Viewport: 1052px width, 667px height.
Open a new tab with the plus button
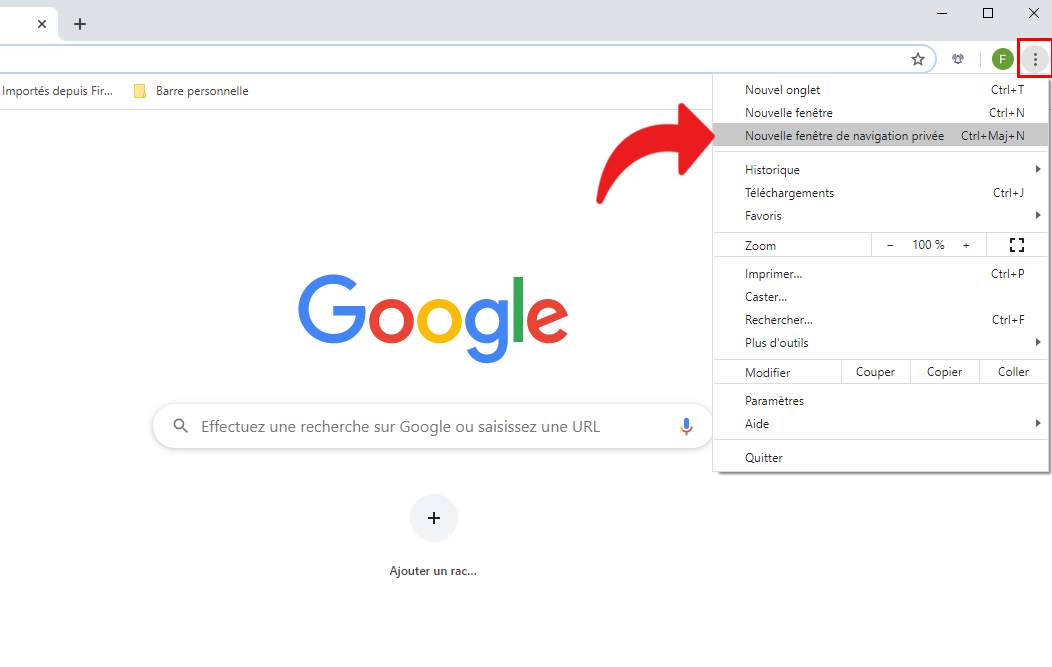coord(80,24)
